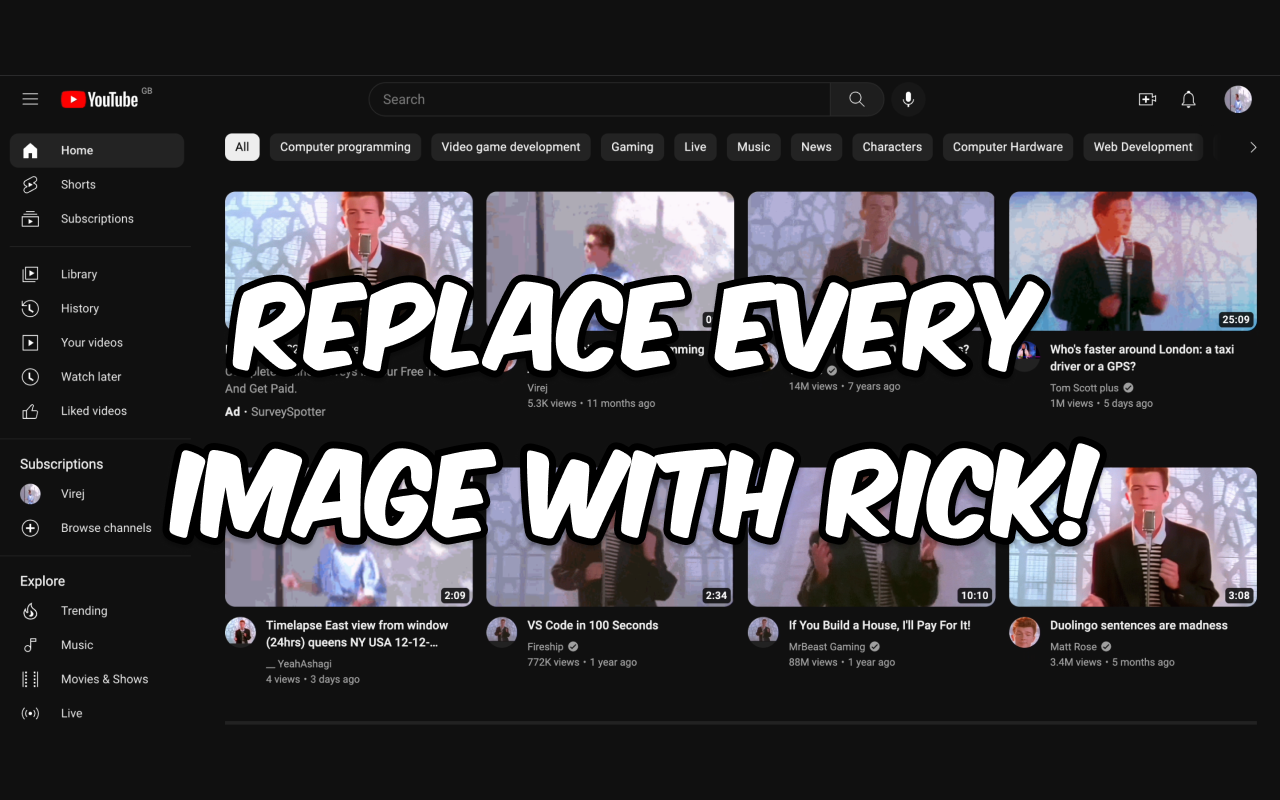Open Your videos in the sidebar
Viewport: 1280px width, 800px height.
(97, 342)
